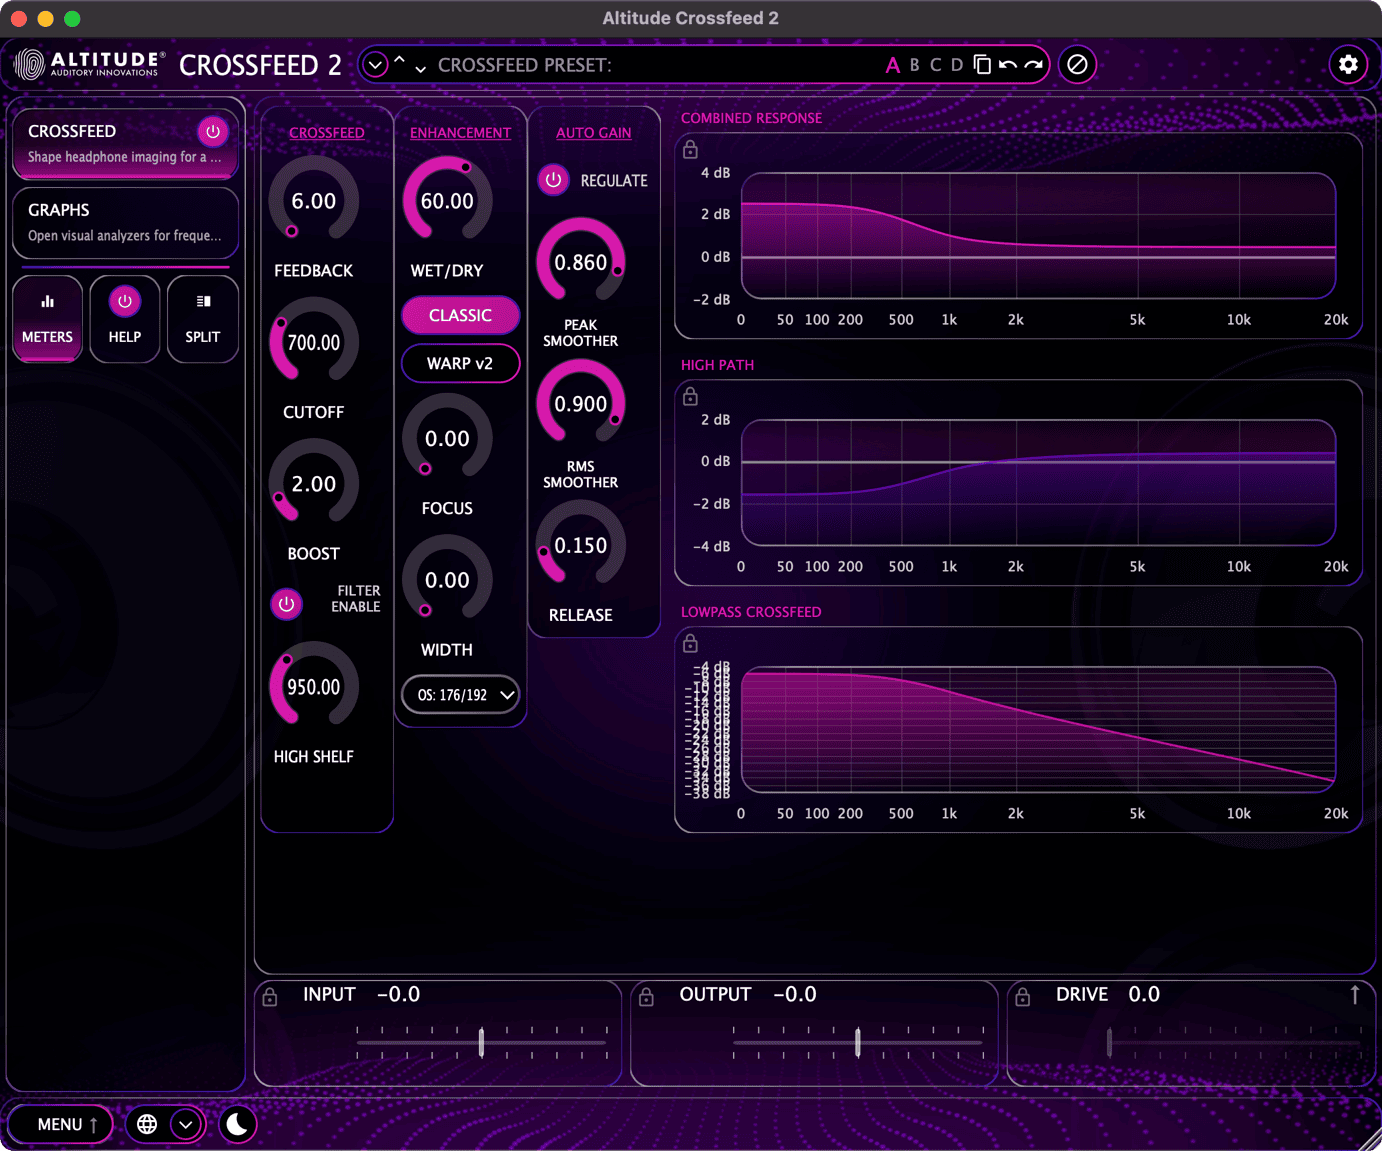Click the Input level slider handle

481,1042
